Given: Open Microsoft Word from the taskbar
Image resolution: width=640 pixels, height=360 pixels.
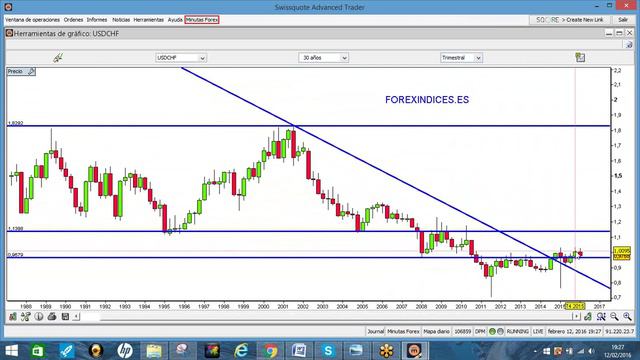Looking at the screenshot, I should click(x=299, y=351).
